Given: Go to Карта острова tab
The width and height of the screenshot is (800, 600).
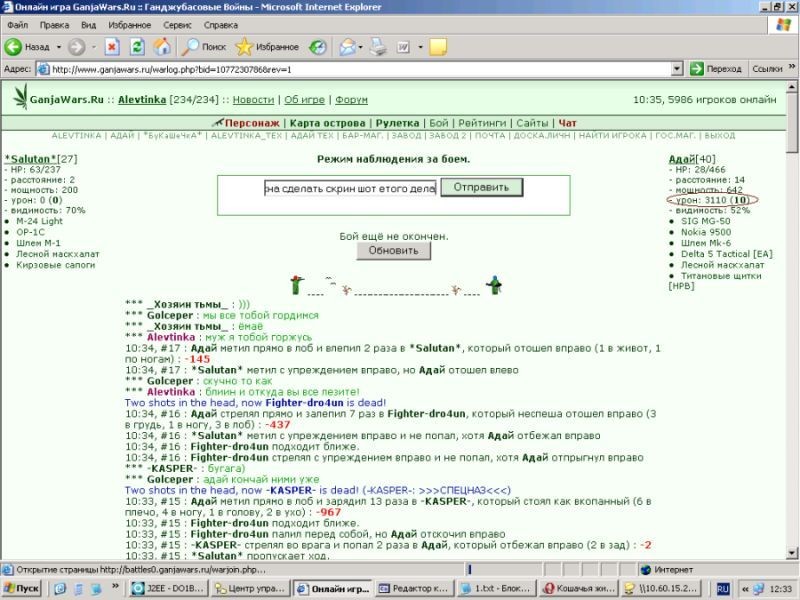Looking at the screenshot, I should click(328, 123).
